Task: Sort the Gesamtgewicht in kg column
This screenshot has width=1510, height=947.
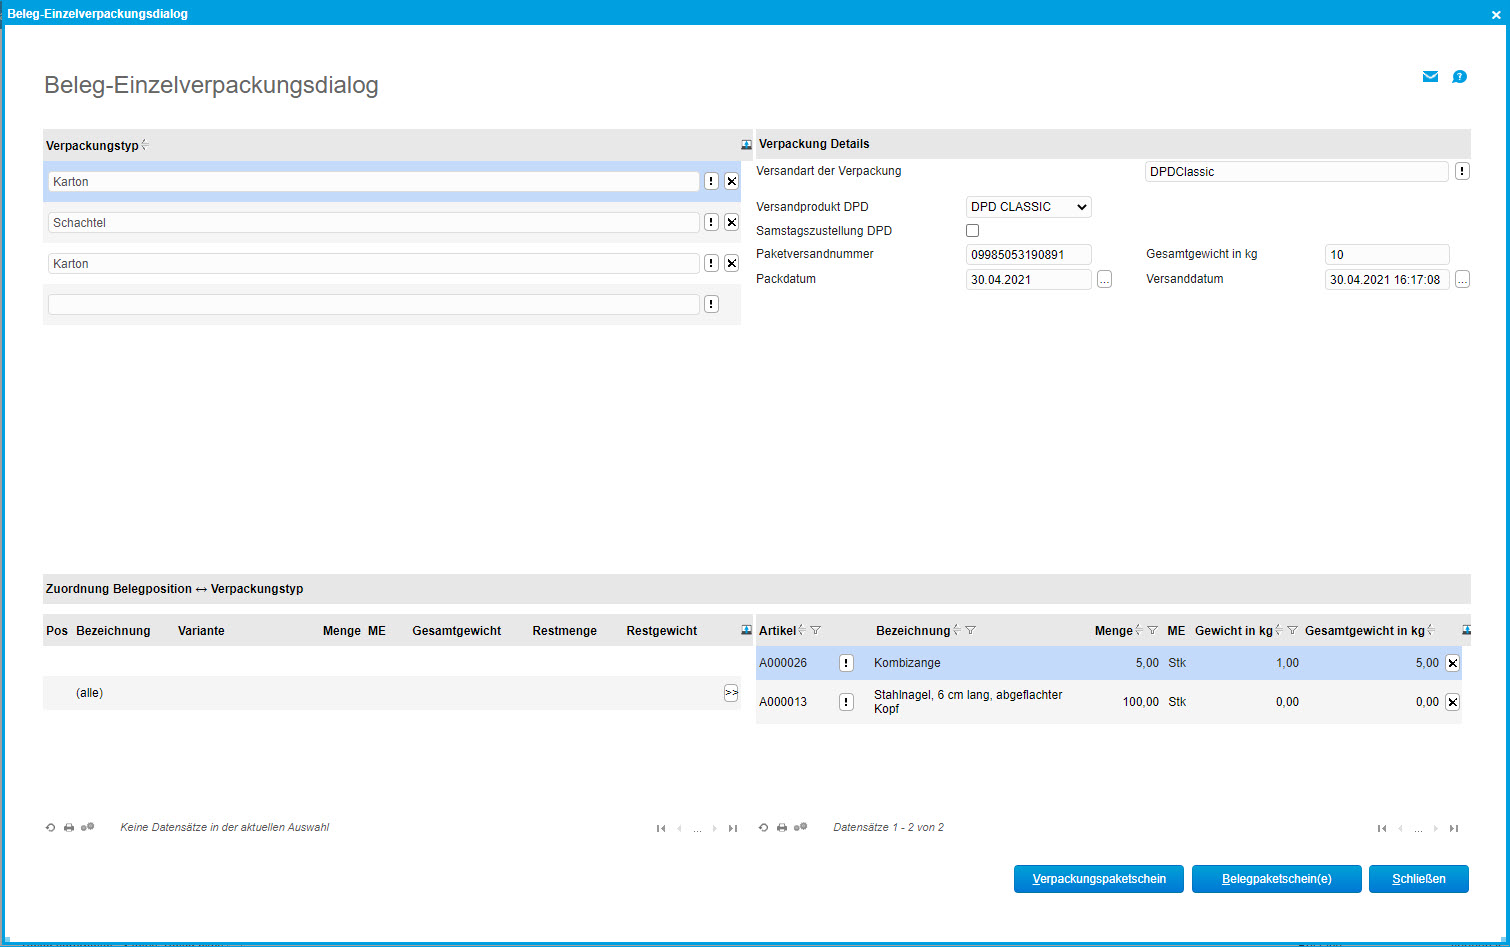Action: pyautogui.click(x=1431, y=630)
